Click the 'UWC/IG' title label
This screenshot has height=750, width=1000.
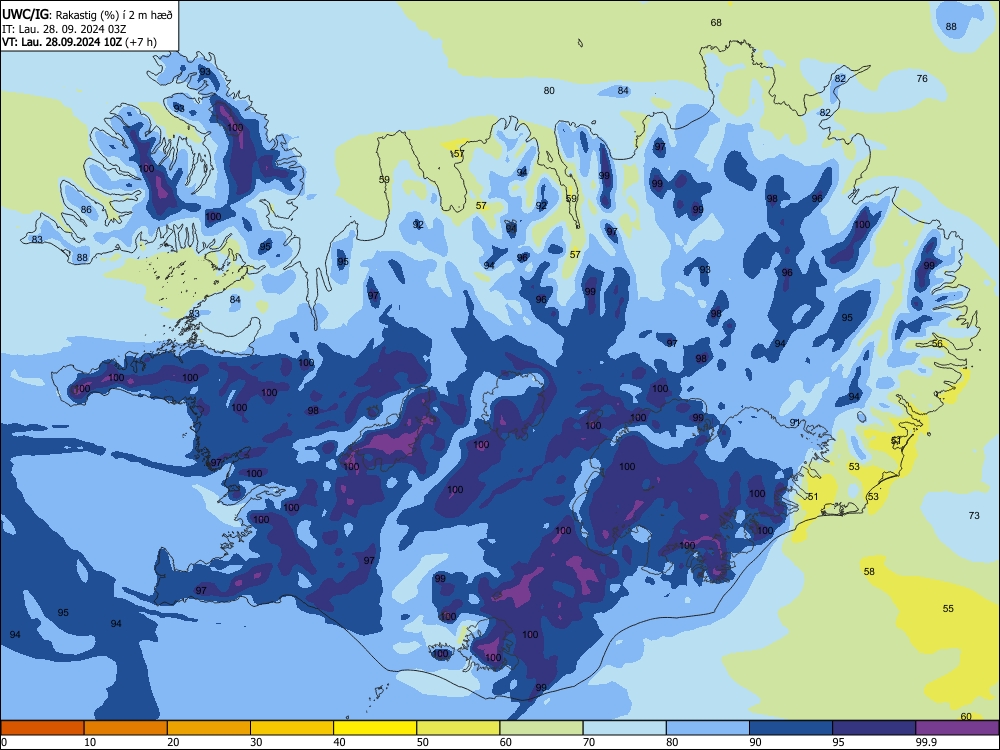click(25, 14)
